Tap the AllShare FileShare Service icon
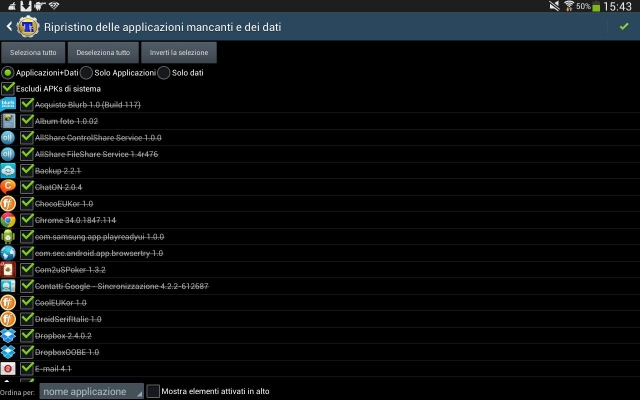Screen dimensions: 640x400 point(8,154)
